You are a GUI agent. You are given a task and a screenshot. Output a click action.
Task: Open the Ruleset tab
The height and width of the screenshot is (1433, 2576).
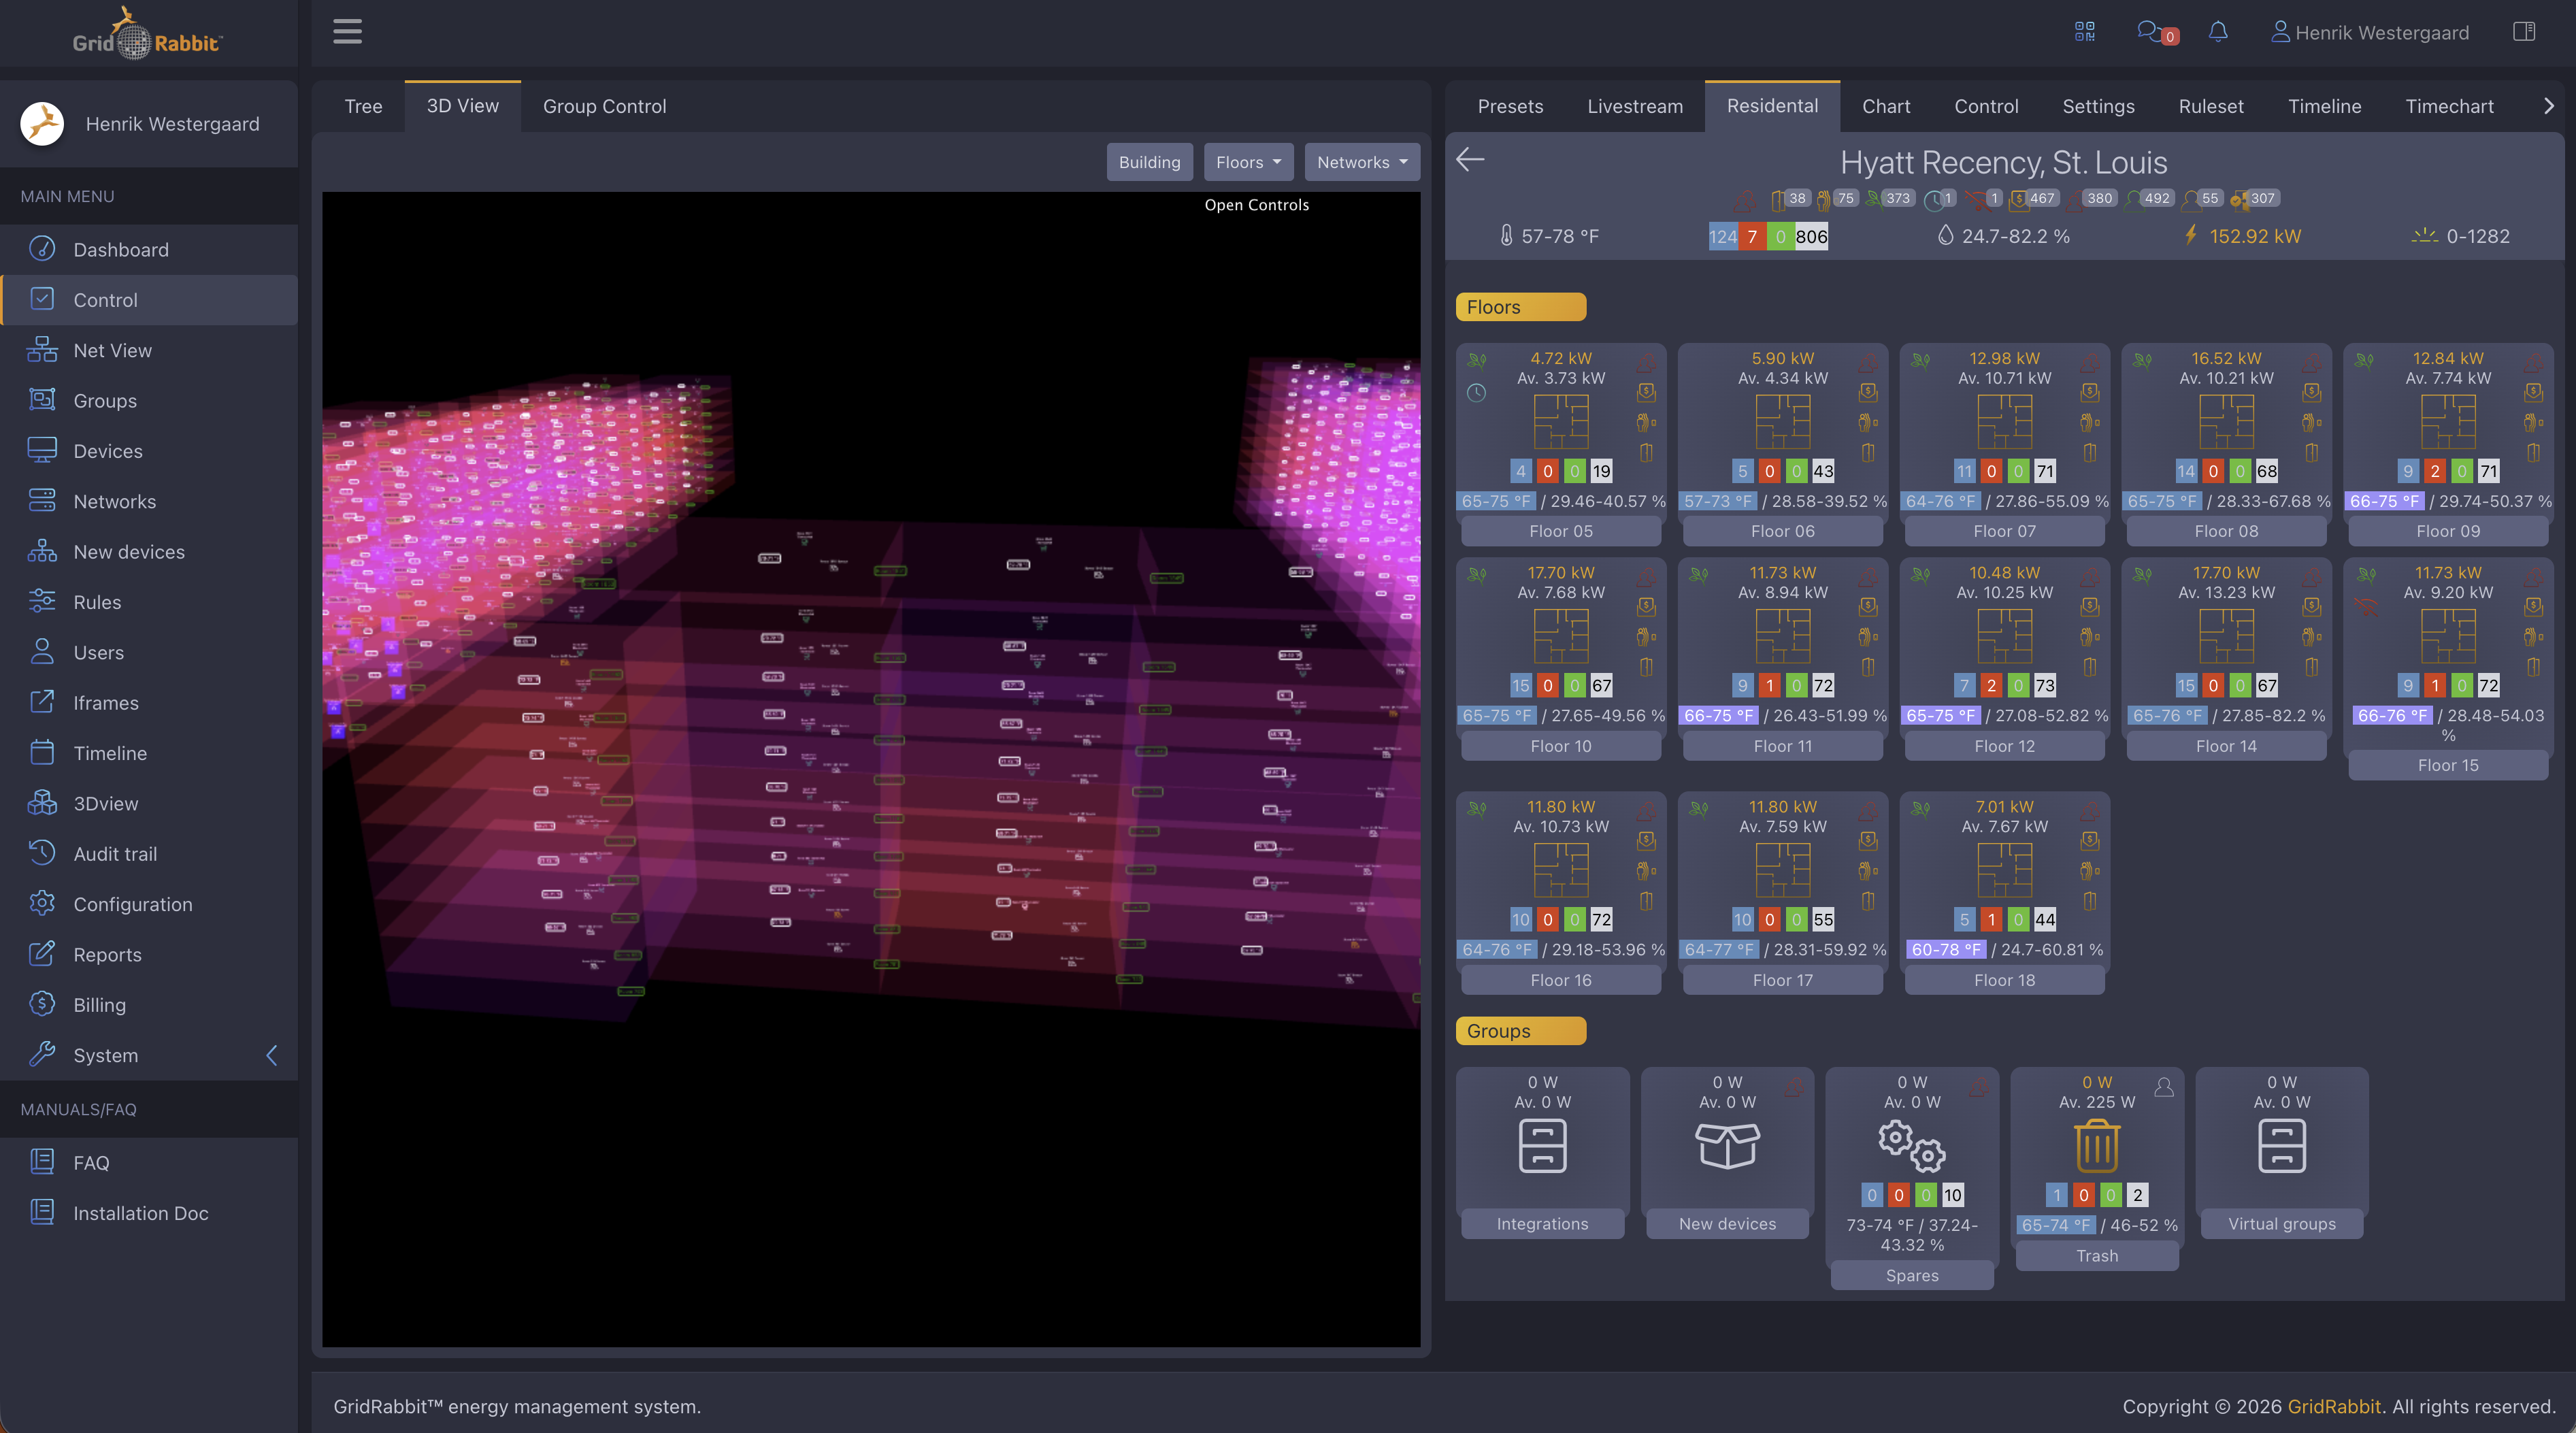click(x=2211, y=106)
